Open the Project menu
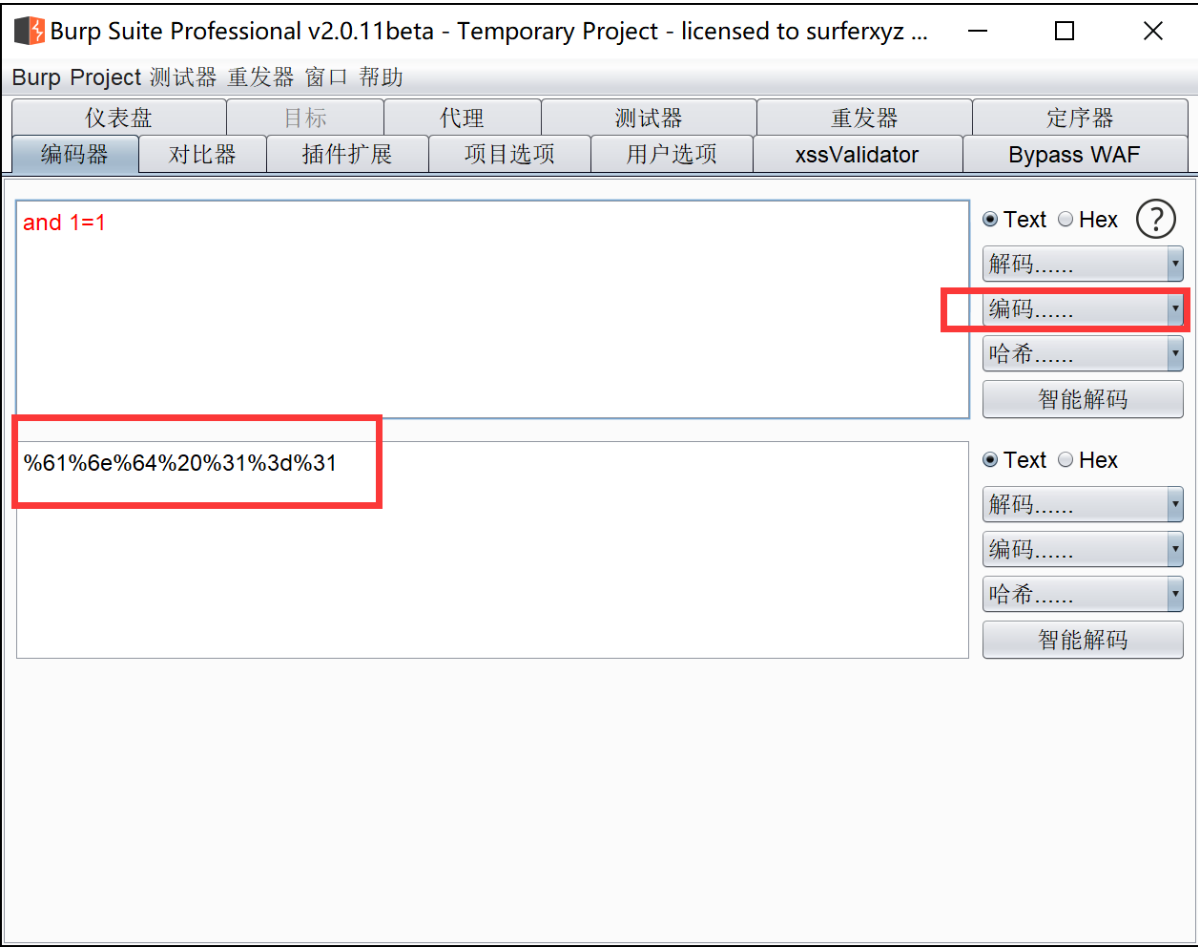This screenshot has height=948, width=1198. [x=105, y=77]
